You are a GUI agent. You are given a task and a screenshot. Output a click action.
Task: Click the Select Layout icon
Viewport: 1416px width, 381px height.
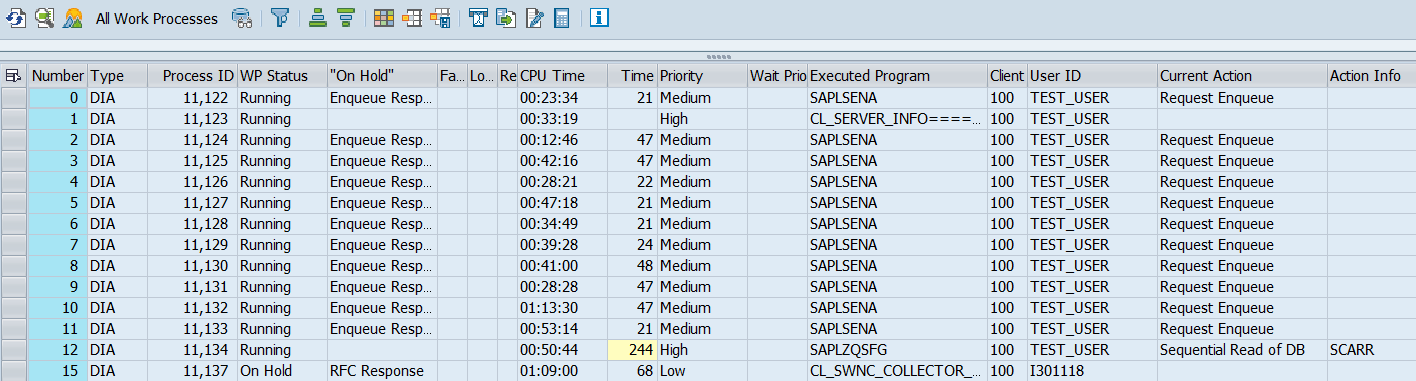tap(412, 18)
